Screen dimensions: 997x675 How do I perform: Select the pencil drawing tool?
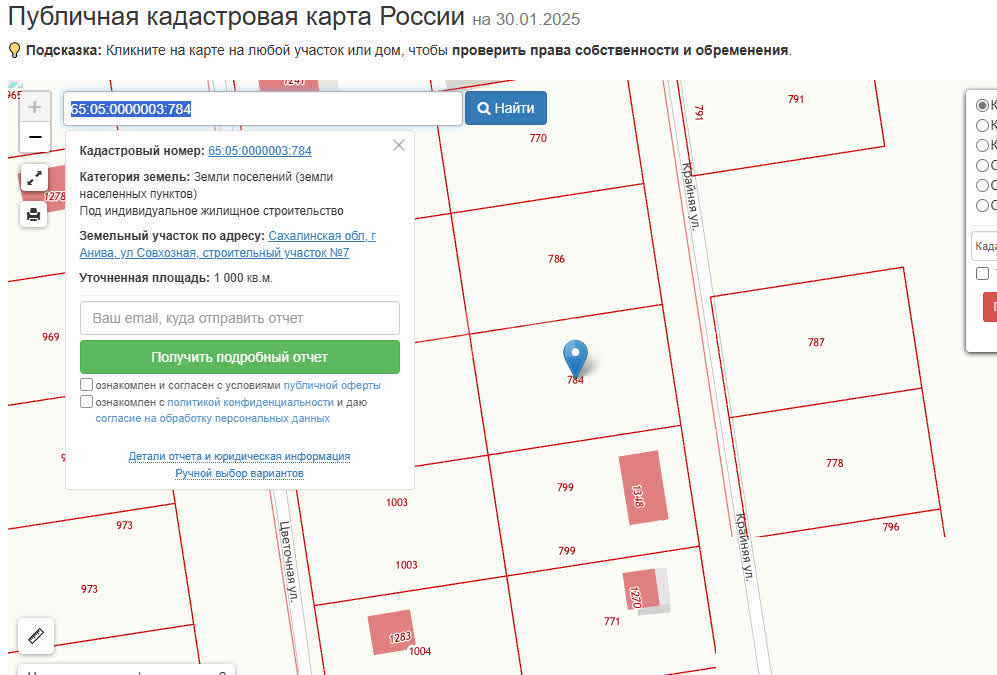[36, 635]
